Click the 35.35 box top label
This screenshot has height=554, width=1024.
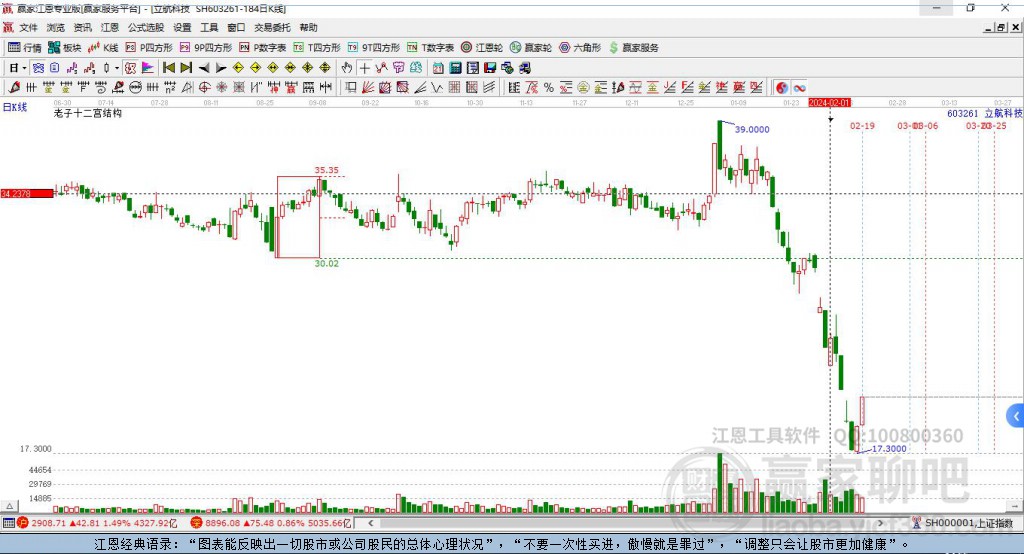(327, 170)
